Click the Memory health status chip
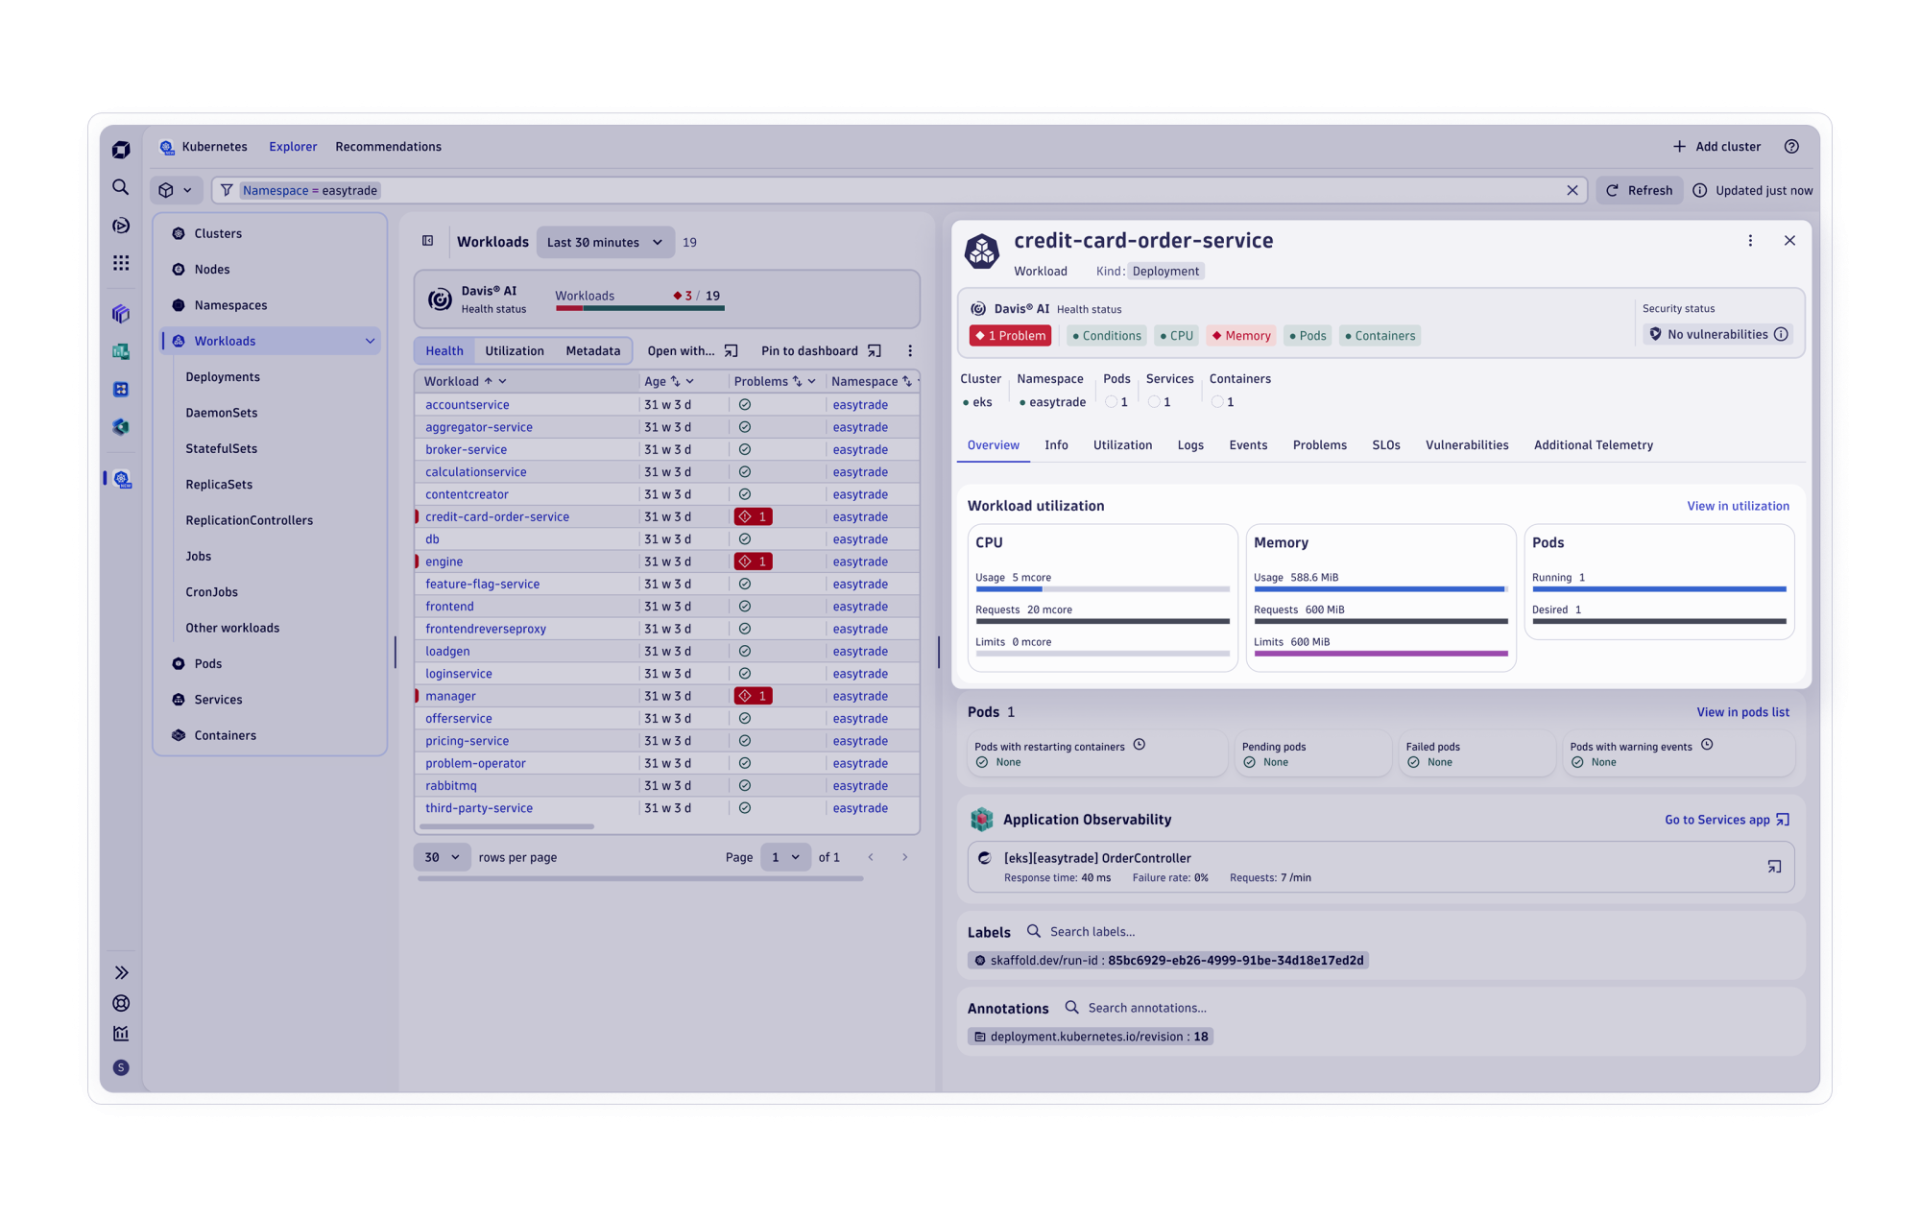Image resolution: width=1920 pixels, height=1218 pixels. click(1240, 336)
